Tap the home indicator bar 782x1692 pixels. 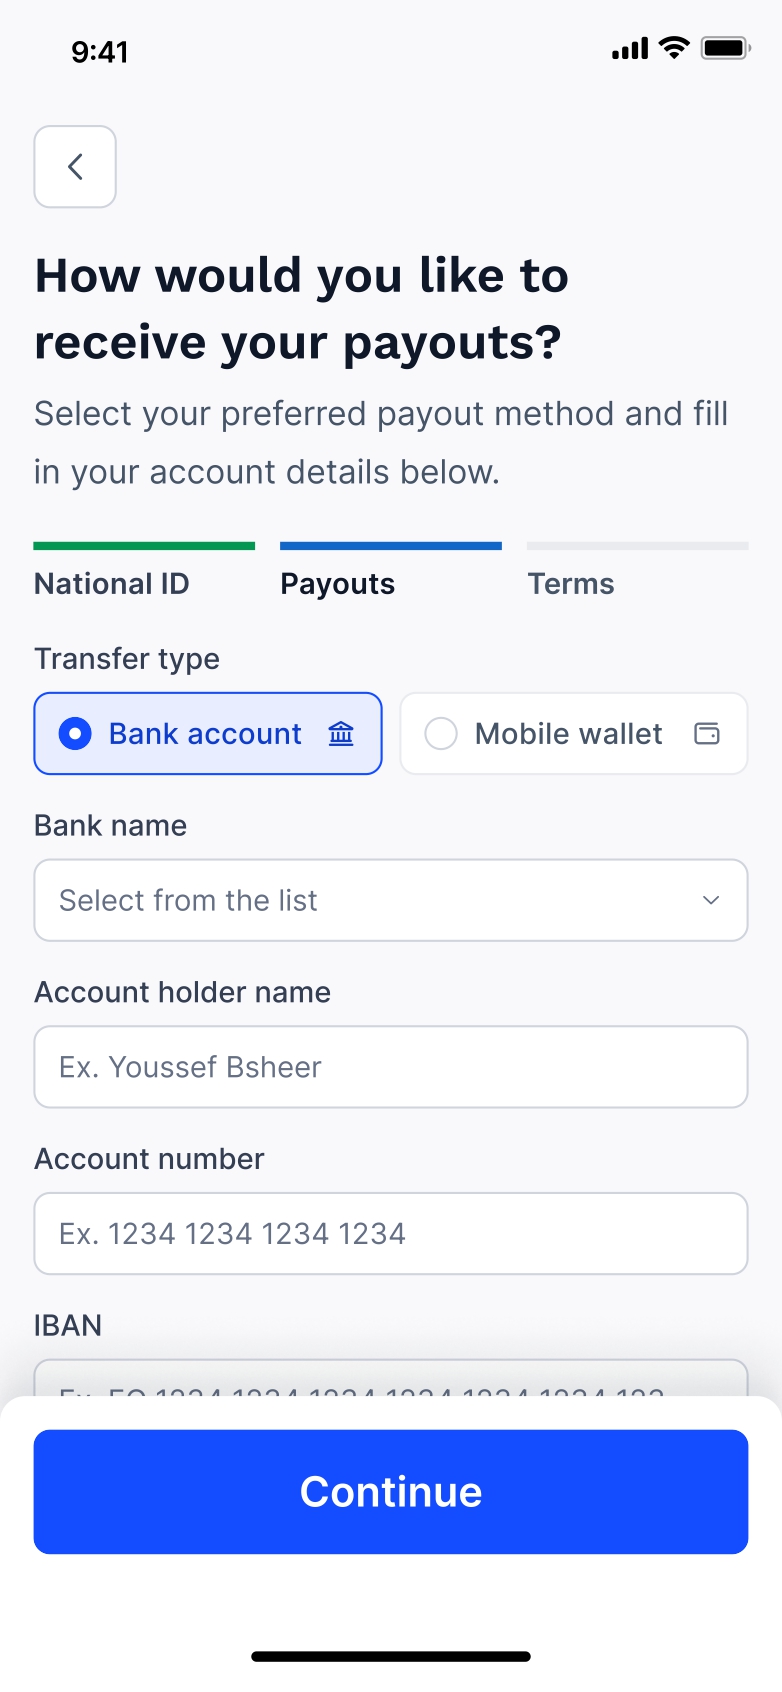[x=391, y=1657]
